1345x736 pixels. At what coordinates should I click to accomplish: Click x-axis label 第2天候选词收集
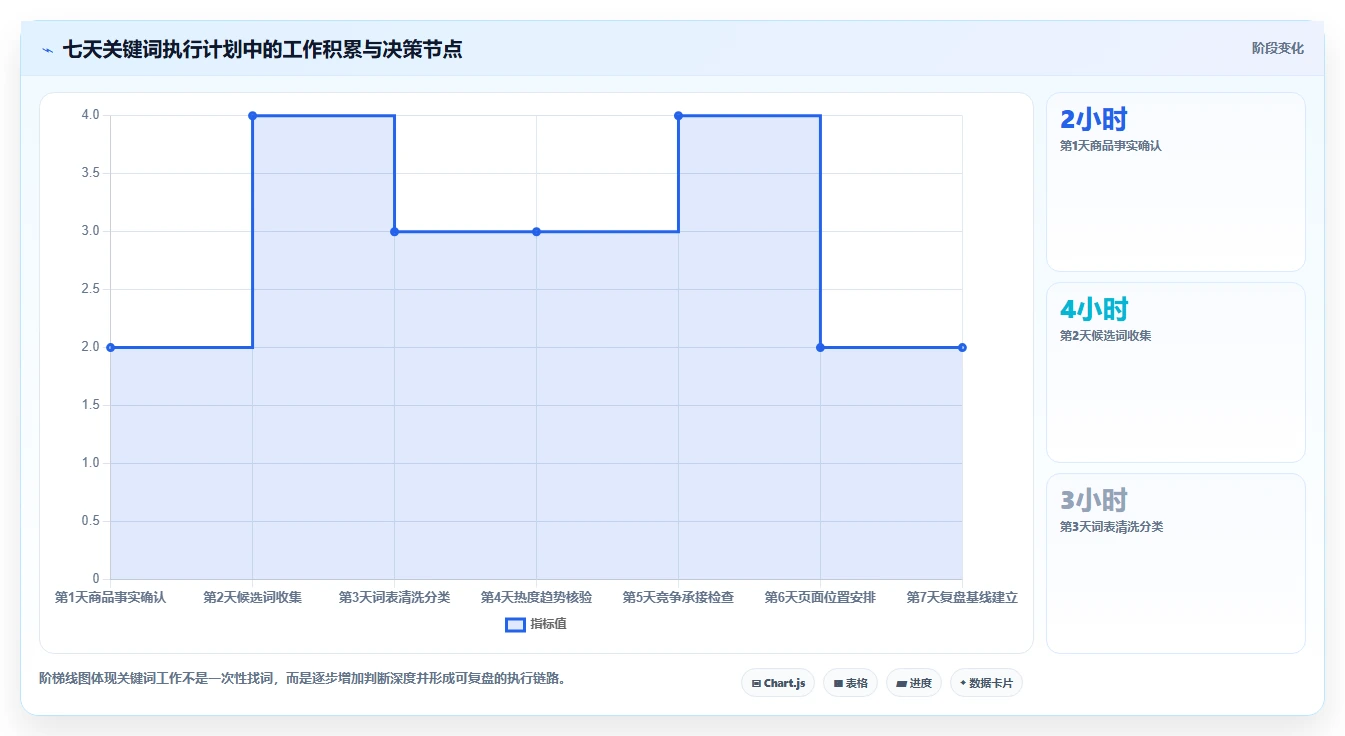(x=252, y=597)
